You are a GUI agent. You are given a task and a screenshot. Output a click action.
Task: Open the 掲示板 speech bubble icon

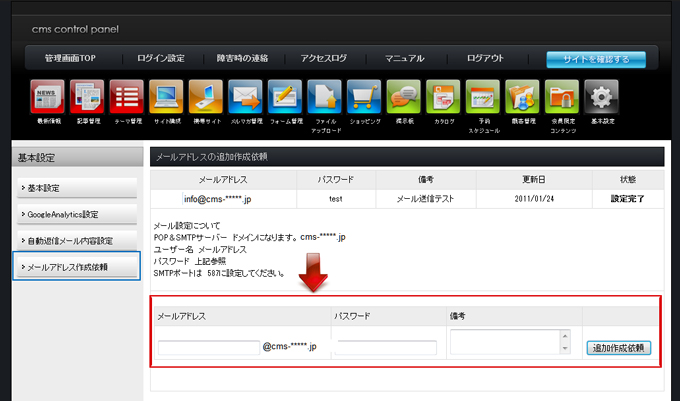[403, 97]
